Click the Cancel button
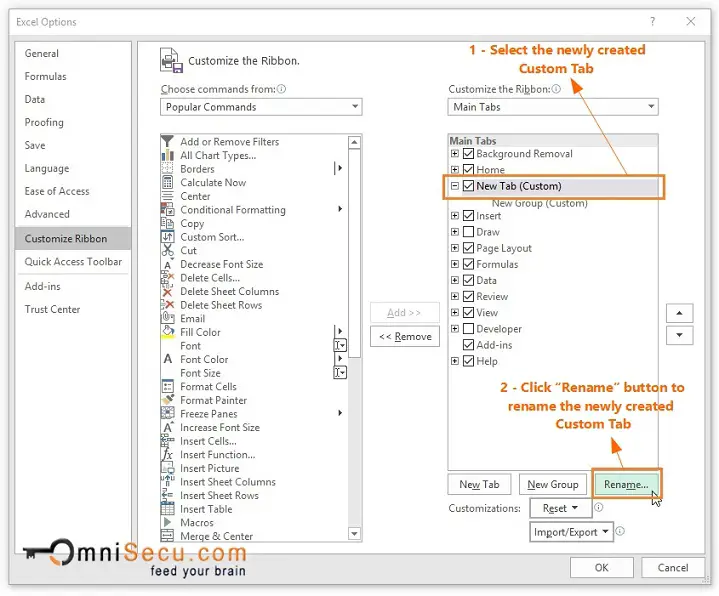The image size is (719, 596). click(x=673, y=568)
